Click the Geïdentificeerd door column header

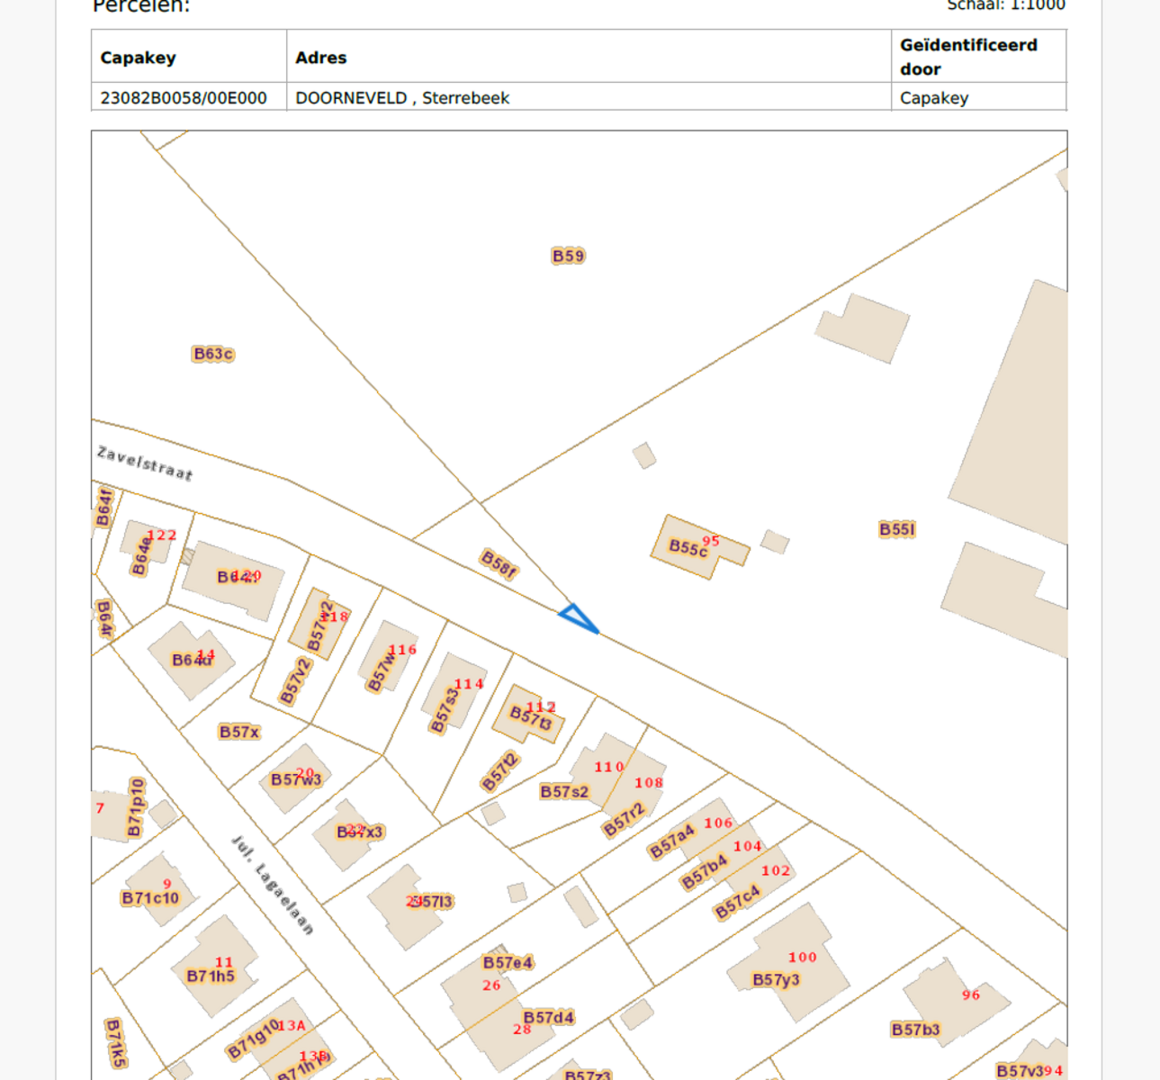[x=968, y=57]
